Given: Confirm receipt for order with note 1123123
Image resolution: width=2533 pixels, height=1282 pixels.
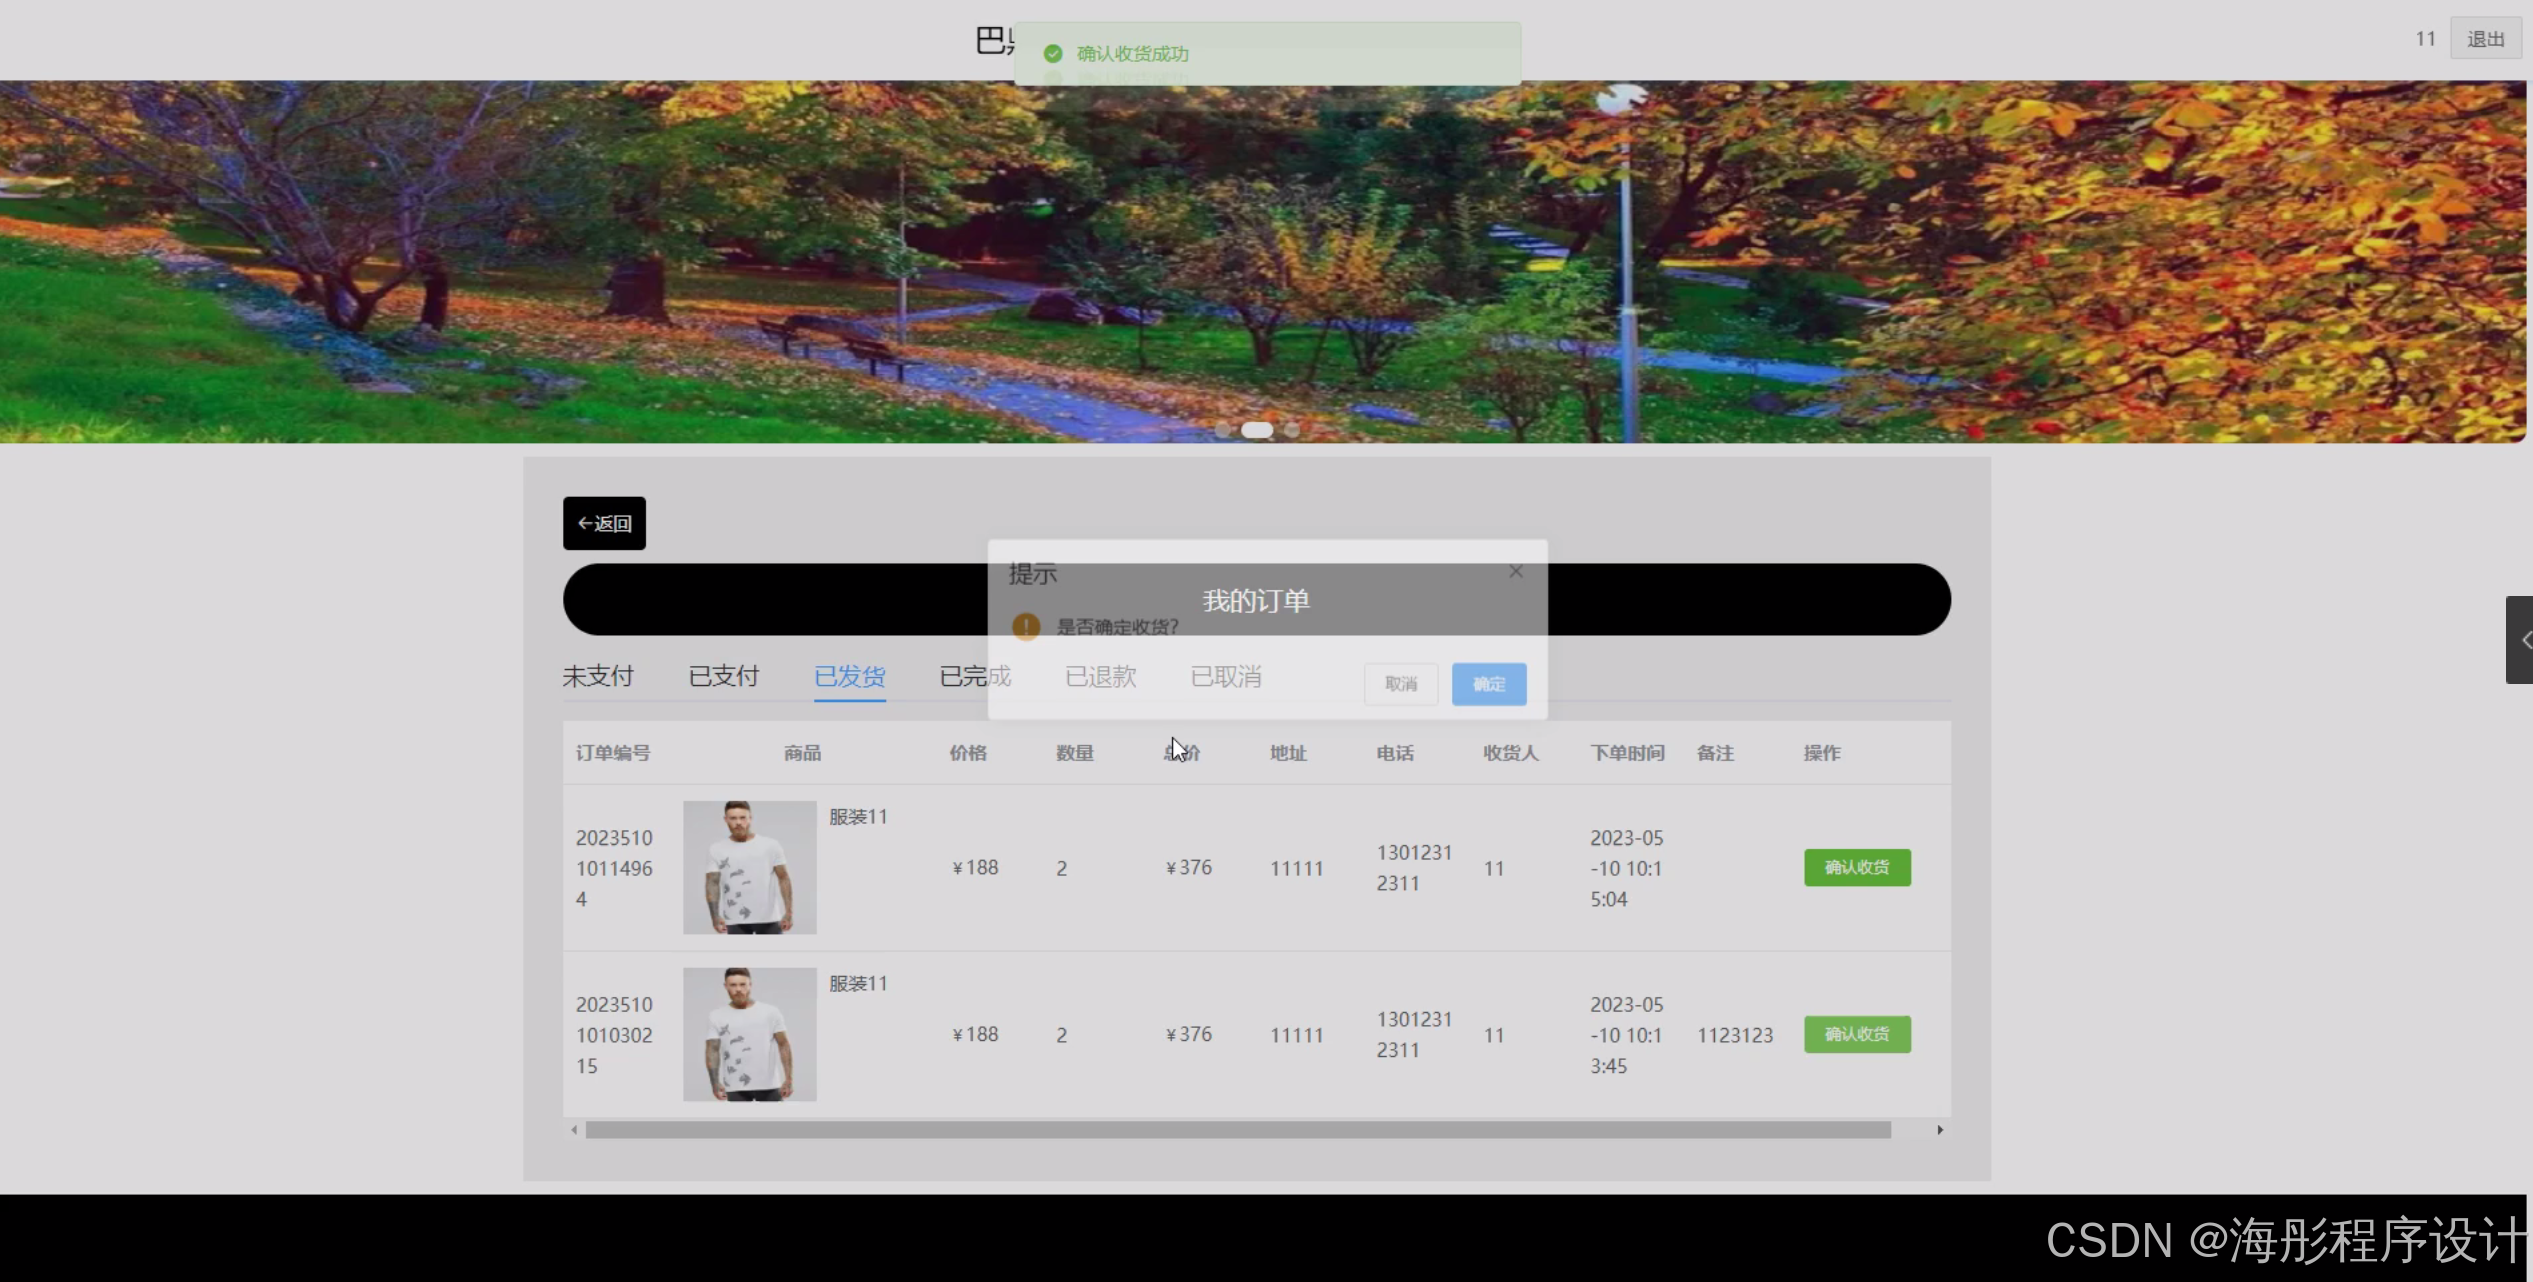Looking at the screenshot, I should click(x=1856, y=1034).
